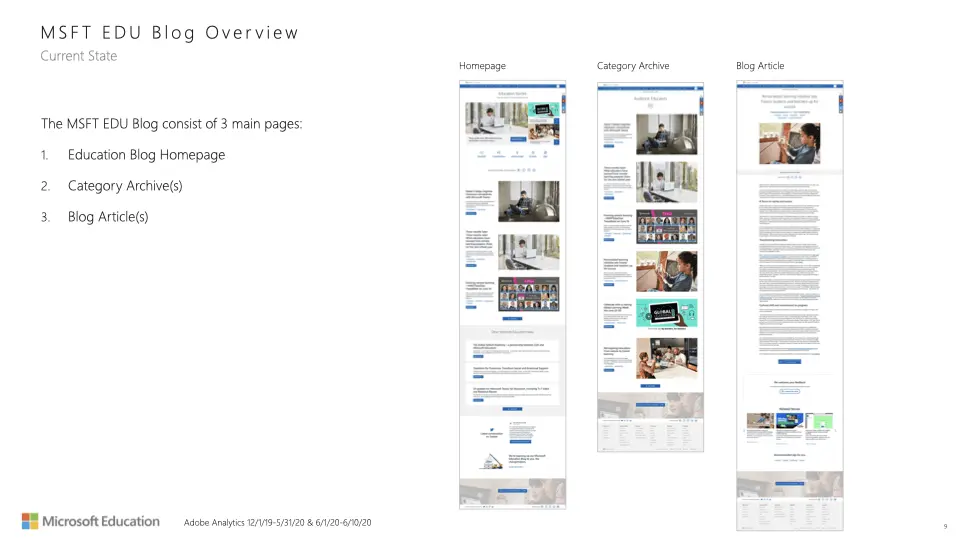Click the Category Archive page thumbnail

pos(650,267)
